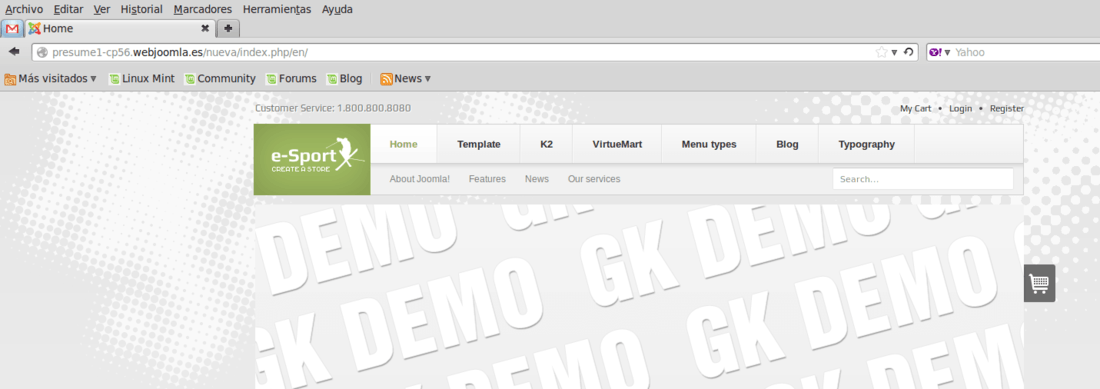Viewport: 1100px width, 389px height.
Task: Open the K2 menu item
Action: (x=546, y=144)
